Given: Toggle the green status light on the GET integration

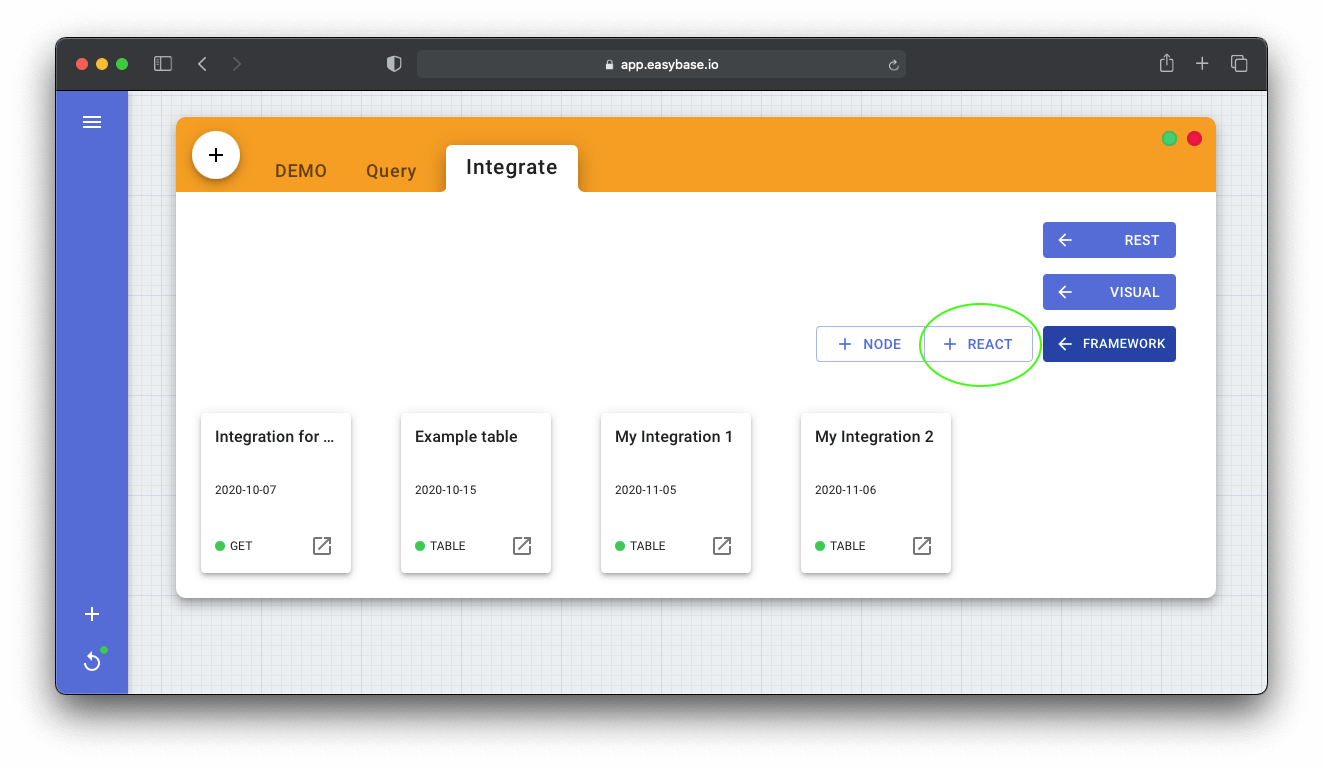Looking at the screenshot, I should point(219,545).
